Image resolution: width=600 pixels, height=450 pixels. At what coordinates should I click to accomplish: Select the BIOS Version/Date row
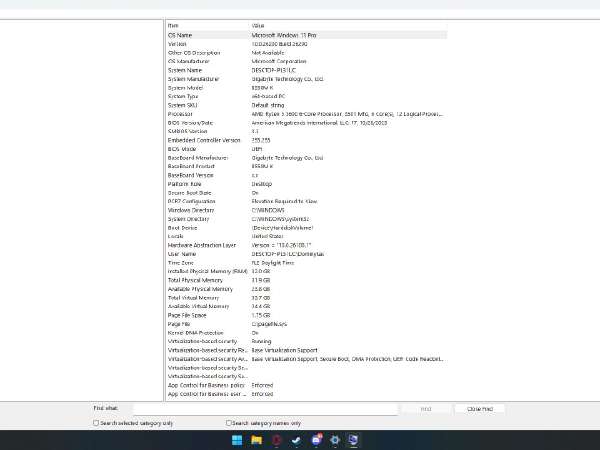[307, 123]
